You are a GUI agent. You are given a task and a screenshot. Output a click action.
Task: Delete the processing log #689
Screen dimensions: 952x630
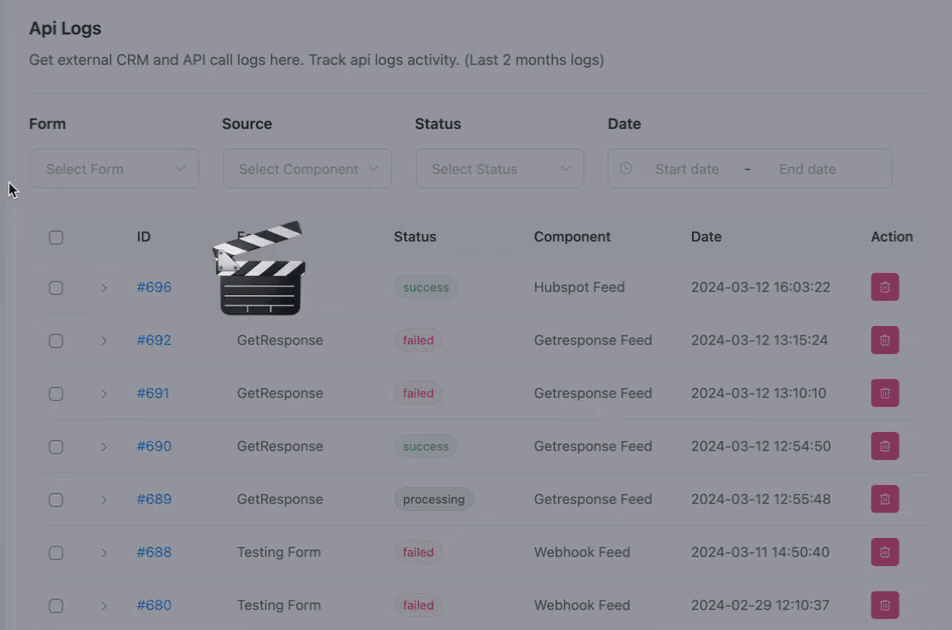point(884,499)
